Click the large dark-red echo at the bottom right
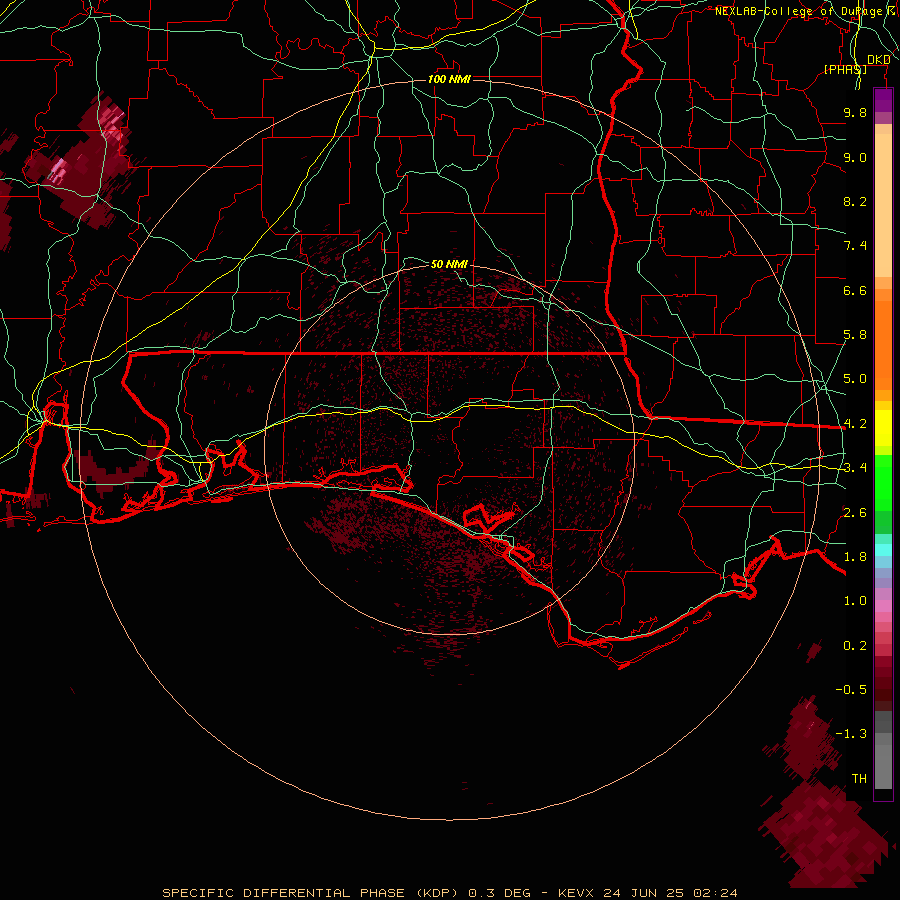The width and height of the screenshot is (900, 900). 825,835
